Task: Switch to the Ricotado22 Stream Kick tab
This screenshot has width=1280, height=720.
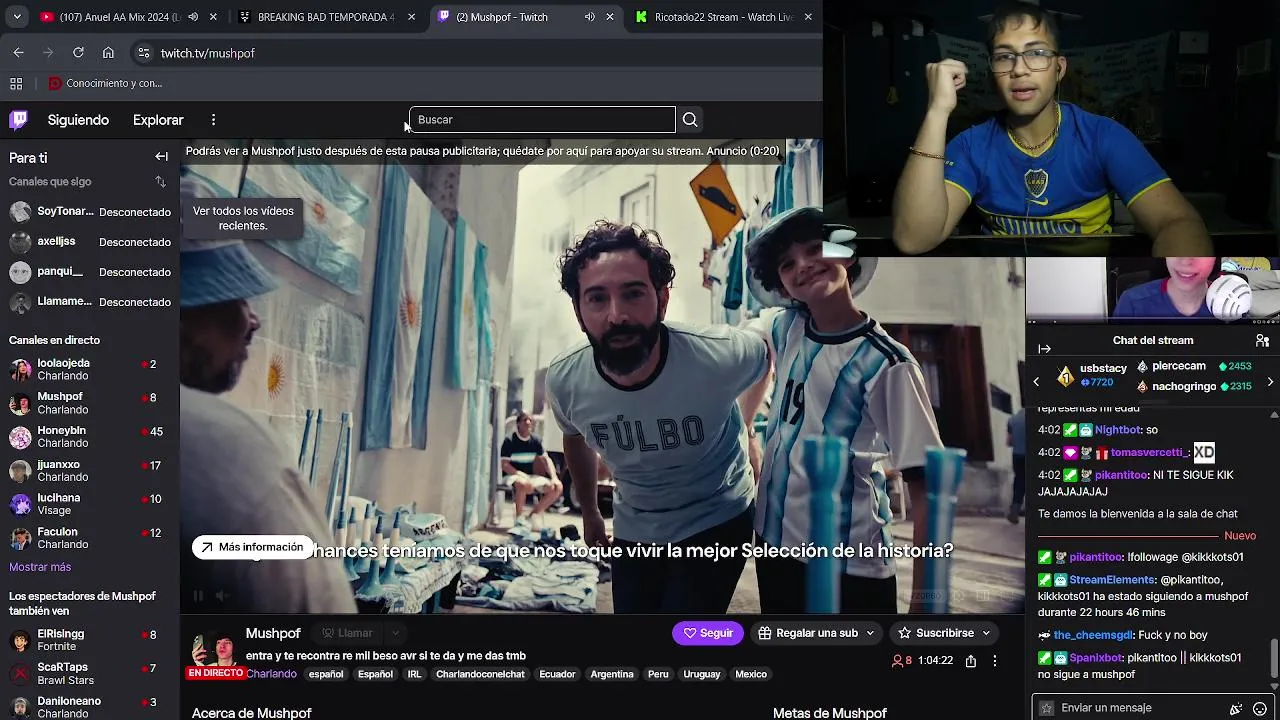Action: pos(723,17)
